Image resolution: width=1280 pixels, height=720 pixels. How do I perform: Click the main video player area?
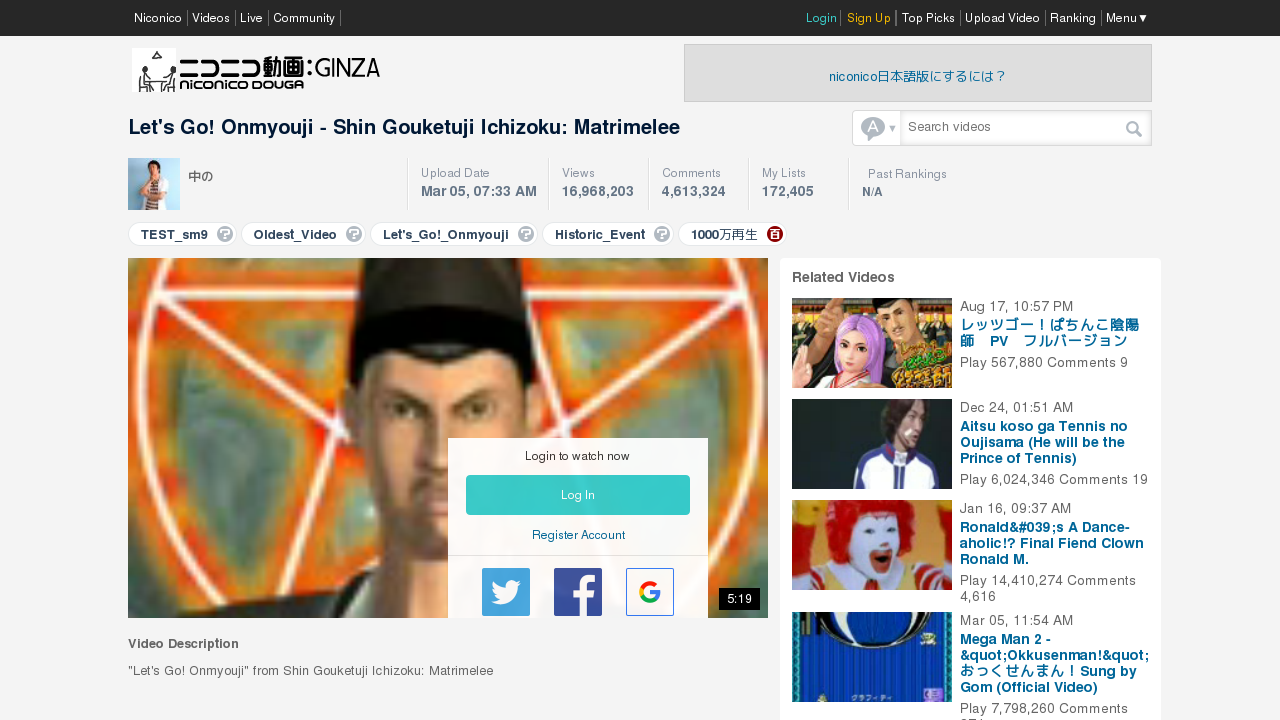pos(448,438)
